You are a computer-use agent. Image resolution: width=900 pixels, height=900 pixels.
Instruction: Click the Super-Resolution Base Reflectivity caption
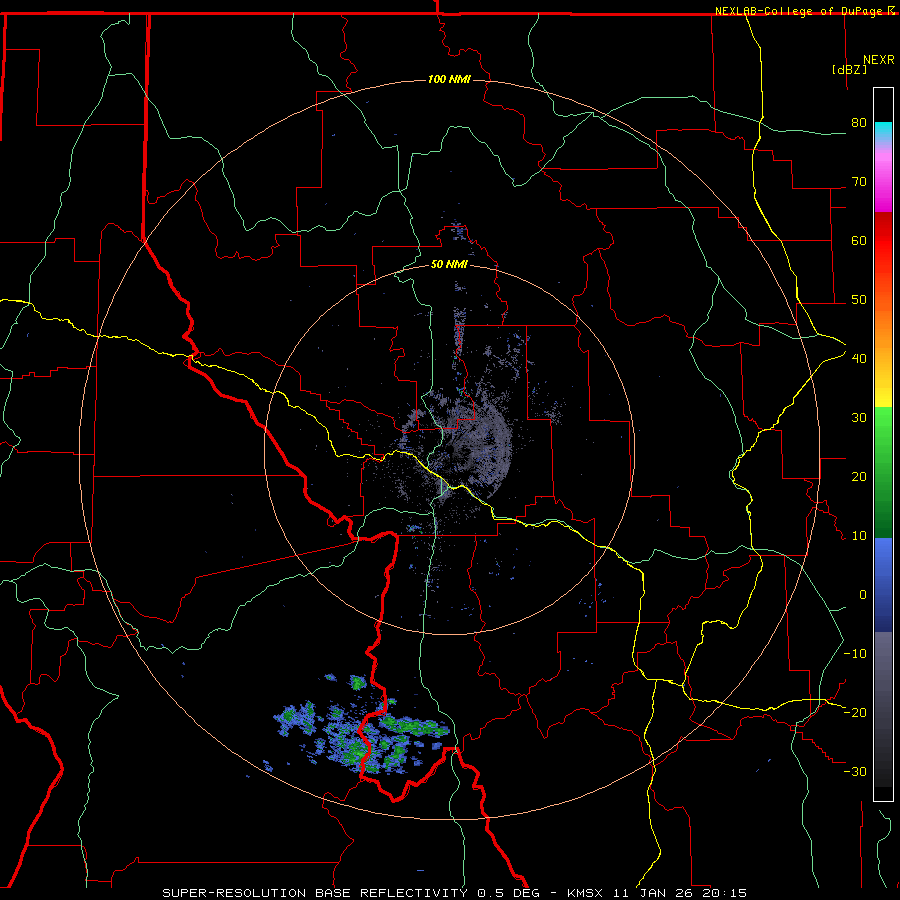pos(455,893)
